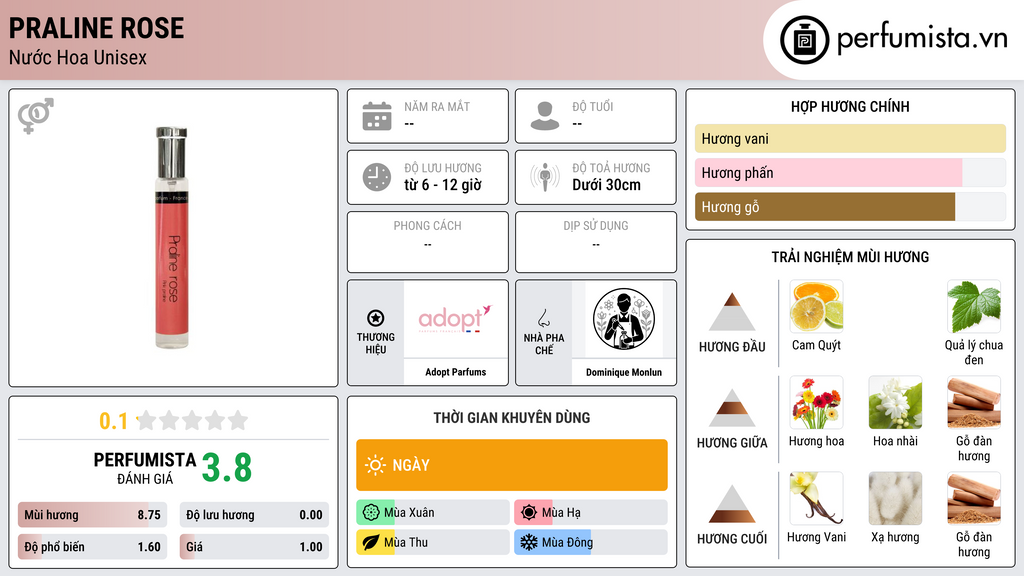Click the Giá 1.00 score bar

(x=254, y=547)
